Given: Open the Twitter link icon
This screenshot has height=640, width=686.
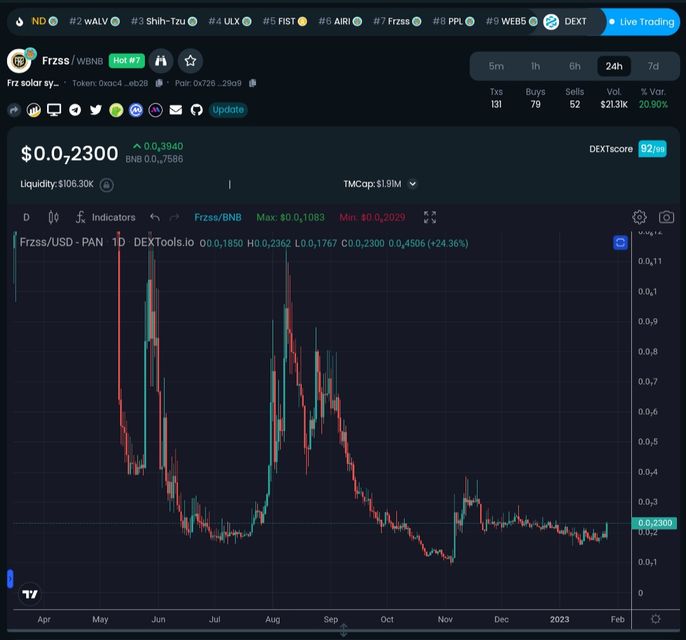Looking at the screenshot, I should coord(95,110).
